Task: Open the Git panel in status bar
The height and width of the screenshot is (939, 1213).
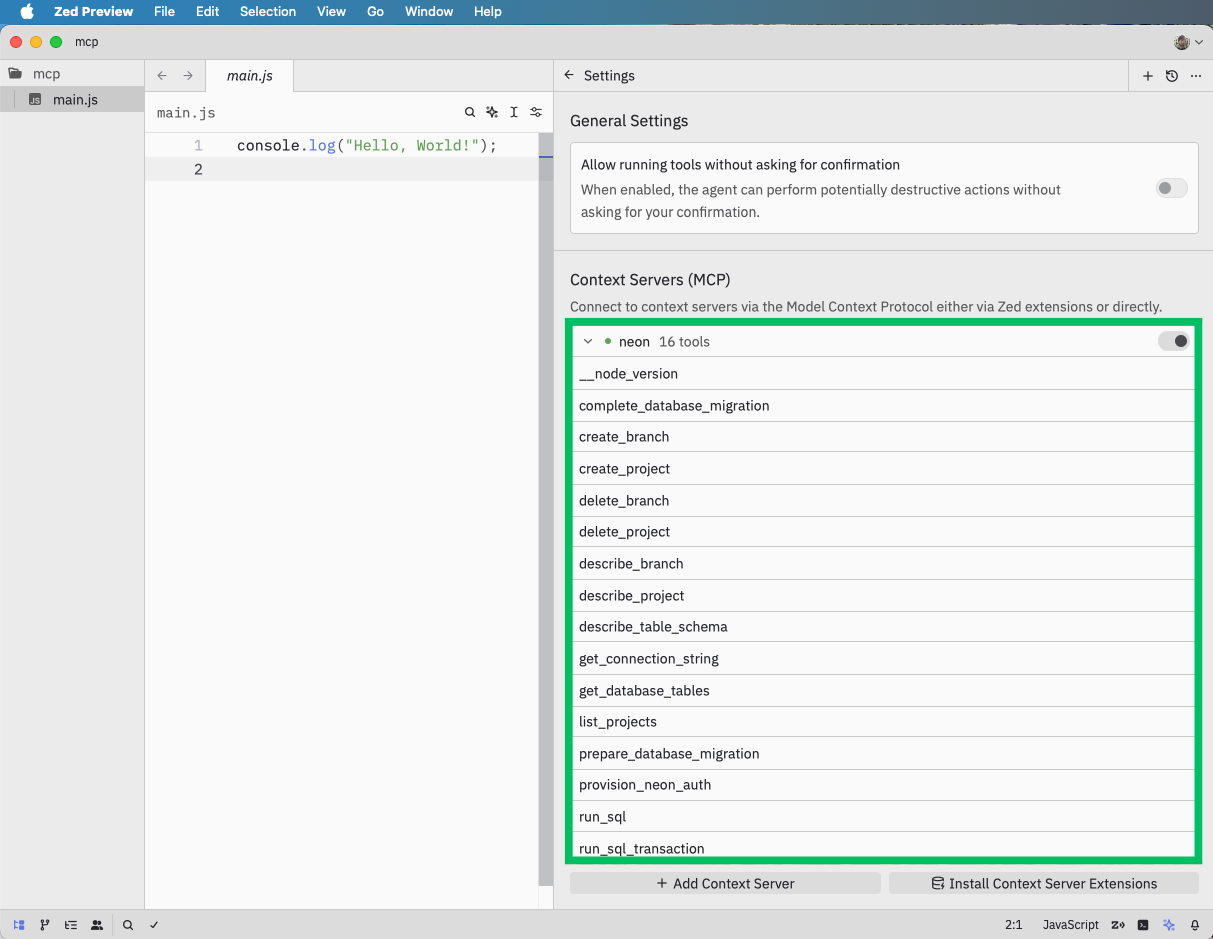Action: click(45, 925)
